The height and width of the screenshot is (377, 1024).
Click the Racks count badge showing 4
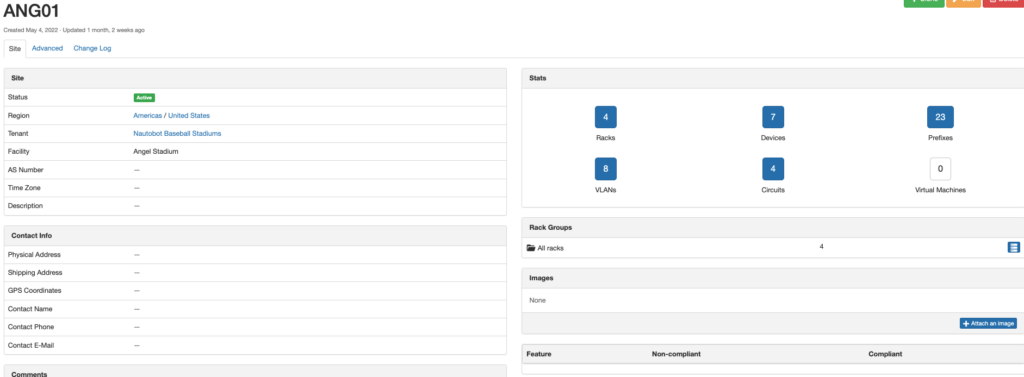pyautogui.click(x=605, y=117)
